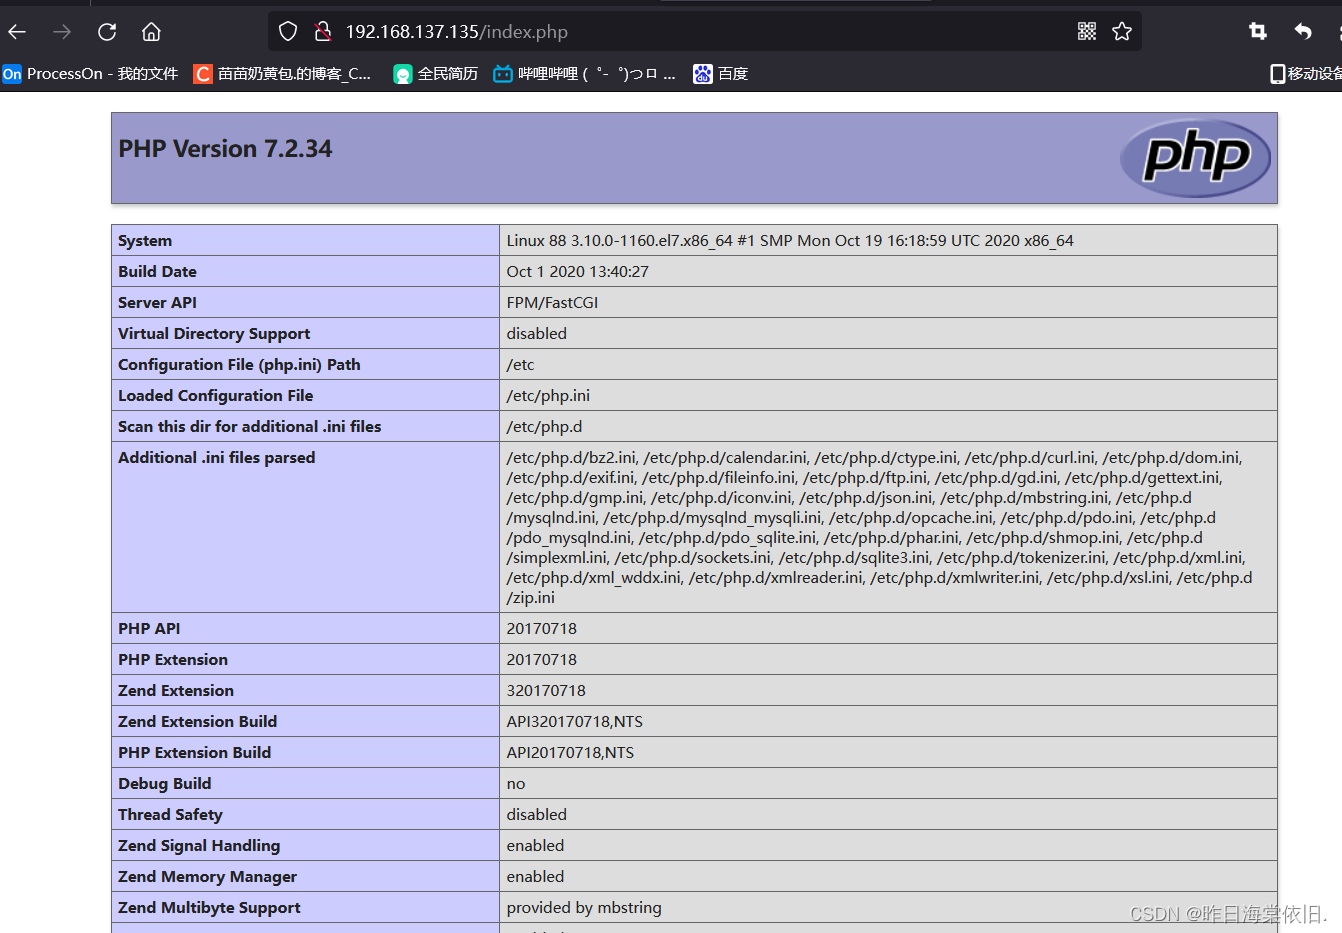Screen dimensions: 1342x933
Task: Click the PHP API label
Action: click(x=149, y=629)
